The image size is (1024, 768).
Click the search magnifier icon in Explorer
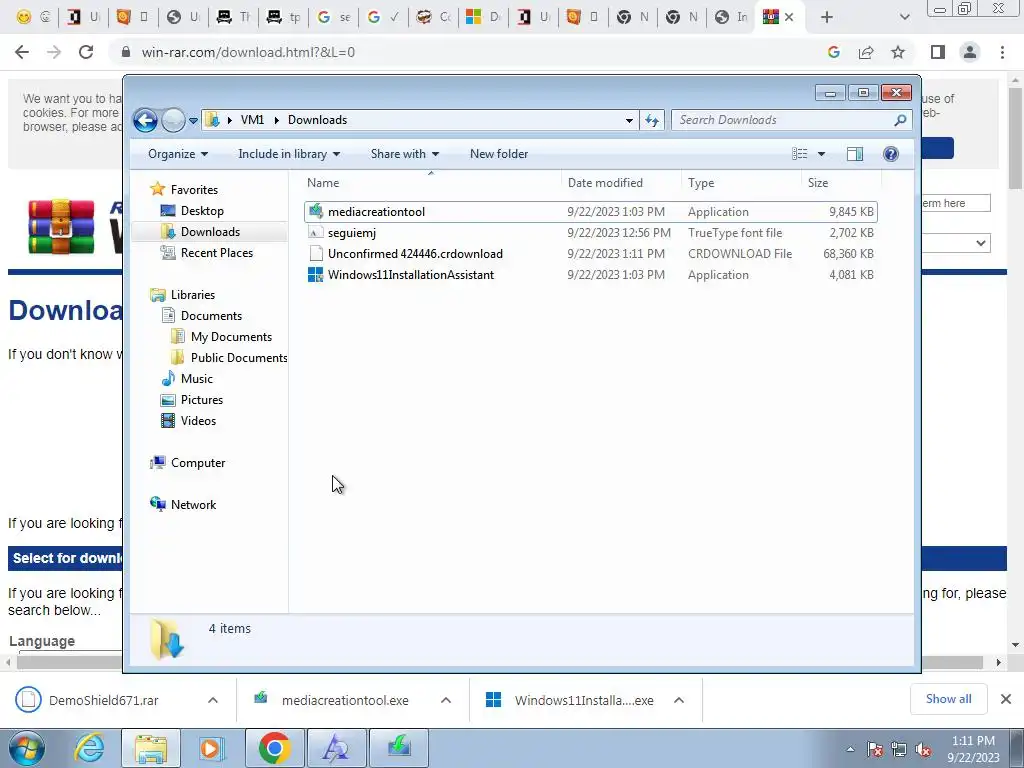tap(901, 120)
